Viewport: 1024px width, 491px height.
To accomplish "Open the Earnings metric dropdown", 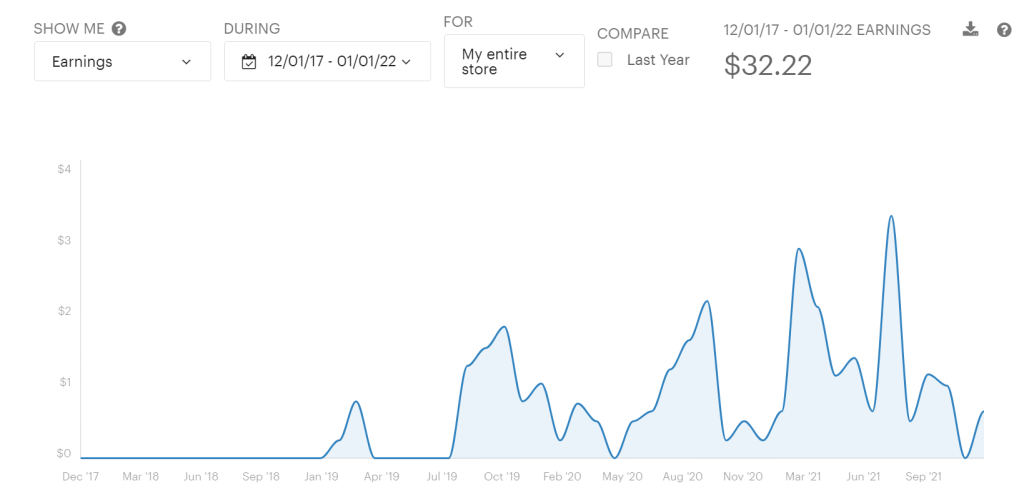I will pyautogui.click(x=122, y=62).
